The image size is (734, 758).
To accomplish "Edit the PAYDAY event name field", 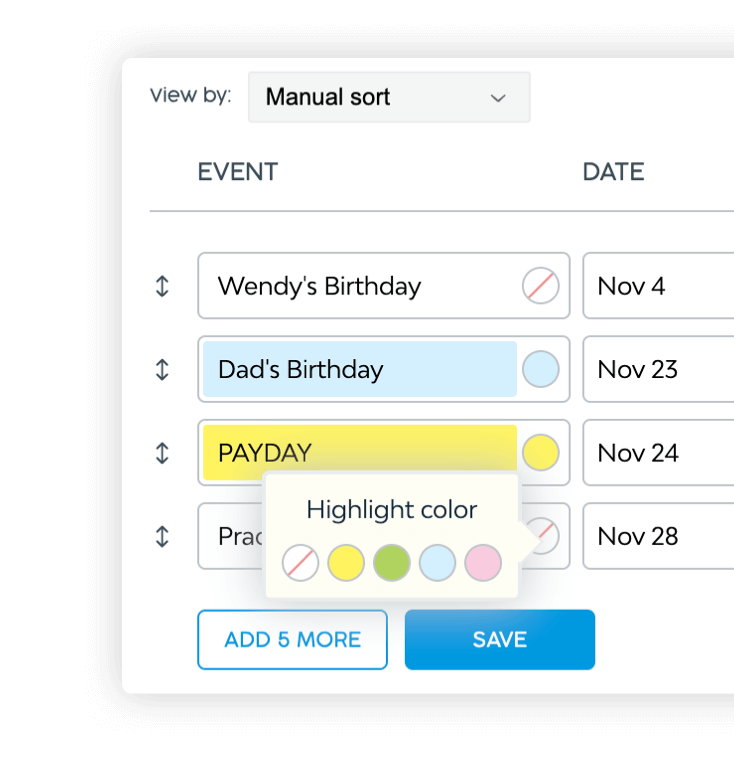I will pyautogui.click(x=360, y=453).
